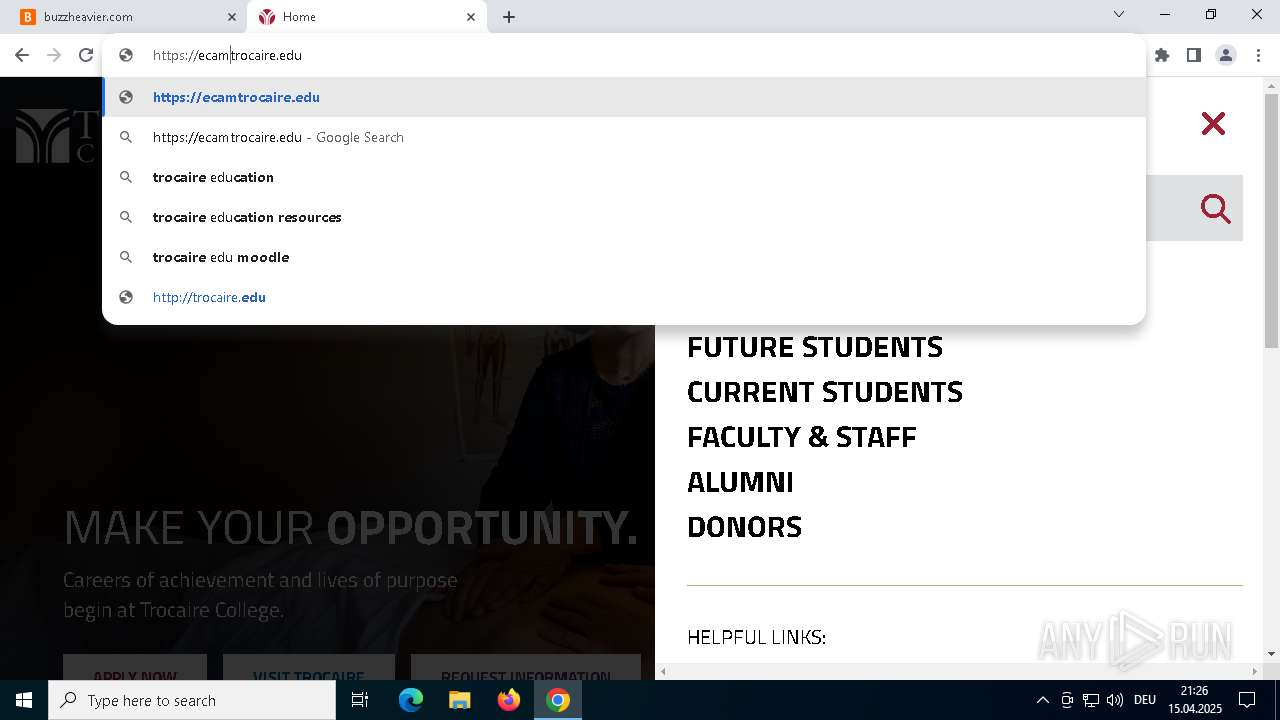Select the Google Search suggestion for ecamtrocaire.edu
Screen dimensions: 1280x720
624,137
